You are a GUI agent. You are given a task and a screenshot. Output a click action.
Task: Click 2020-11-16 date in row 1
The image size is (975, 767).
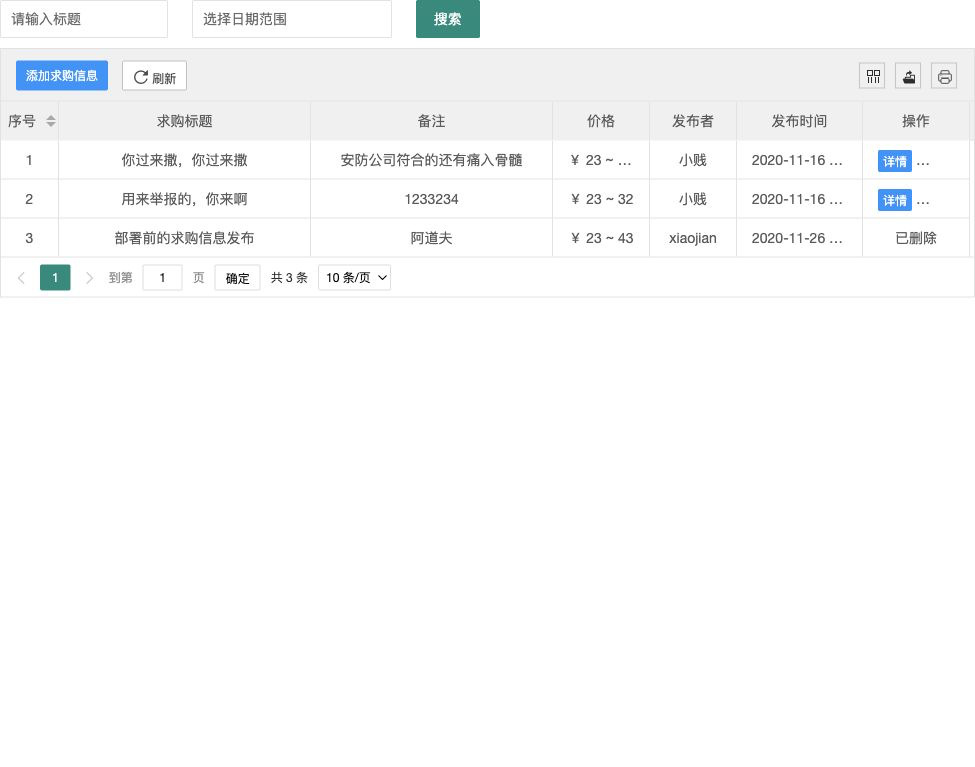click(x=799, y=160)
